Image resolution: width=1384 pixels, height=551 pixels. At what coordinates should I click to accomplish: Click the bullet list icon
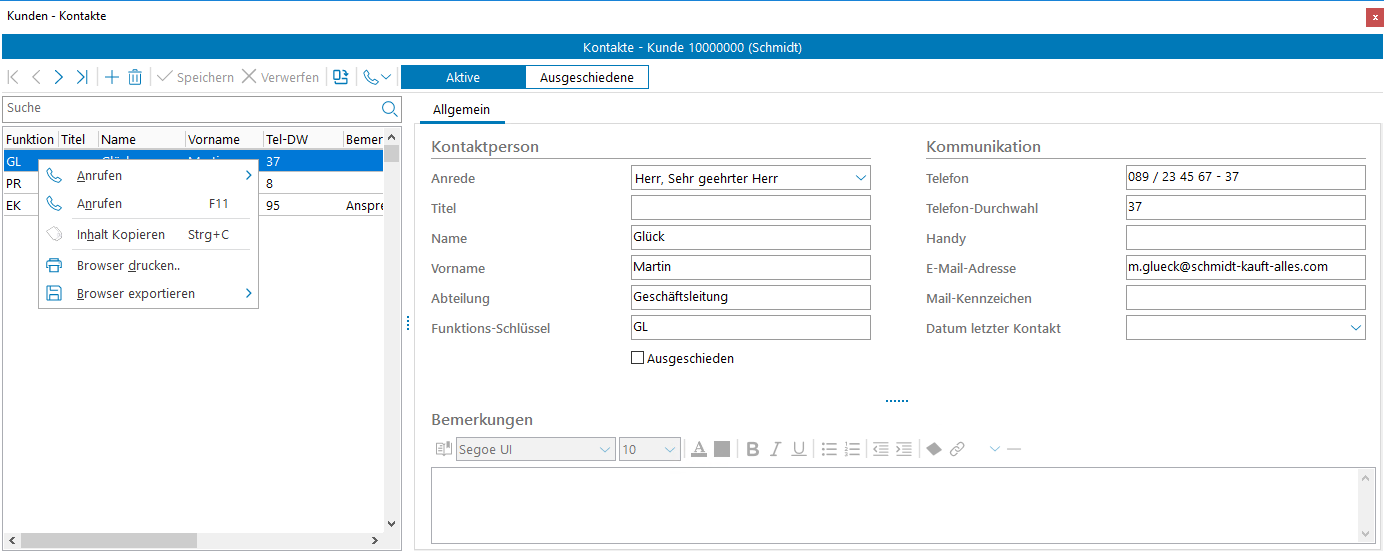tap(829, 450)
